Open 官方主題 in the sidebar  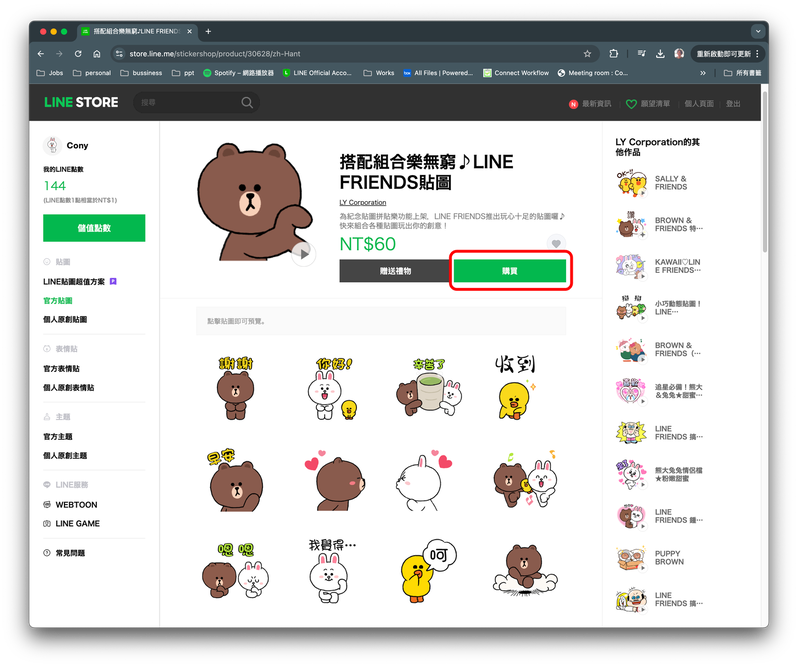58,437
